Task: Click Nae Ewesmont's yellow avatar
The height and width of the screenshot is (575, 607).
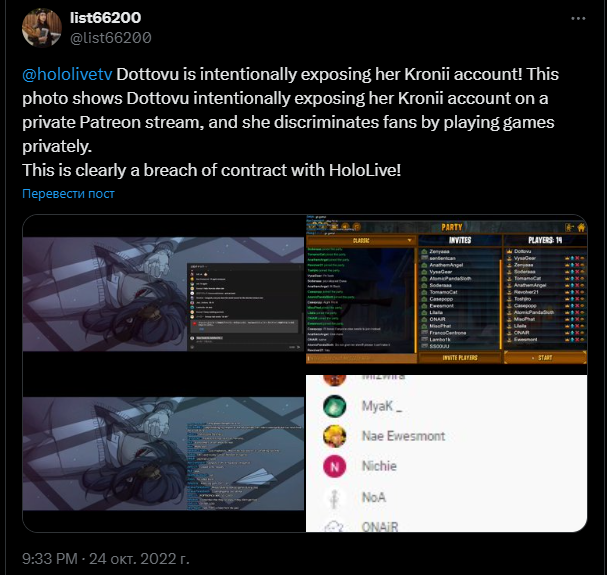Action: 334,436
